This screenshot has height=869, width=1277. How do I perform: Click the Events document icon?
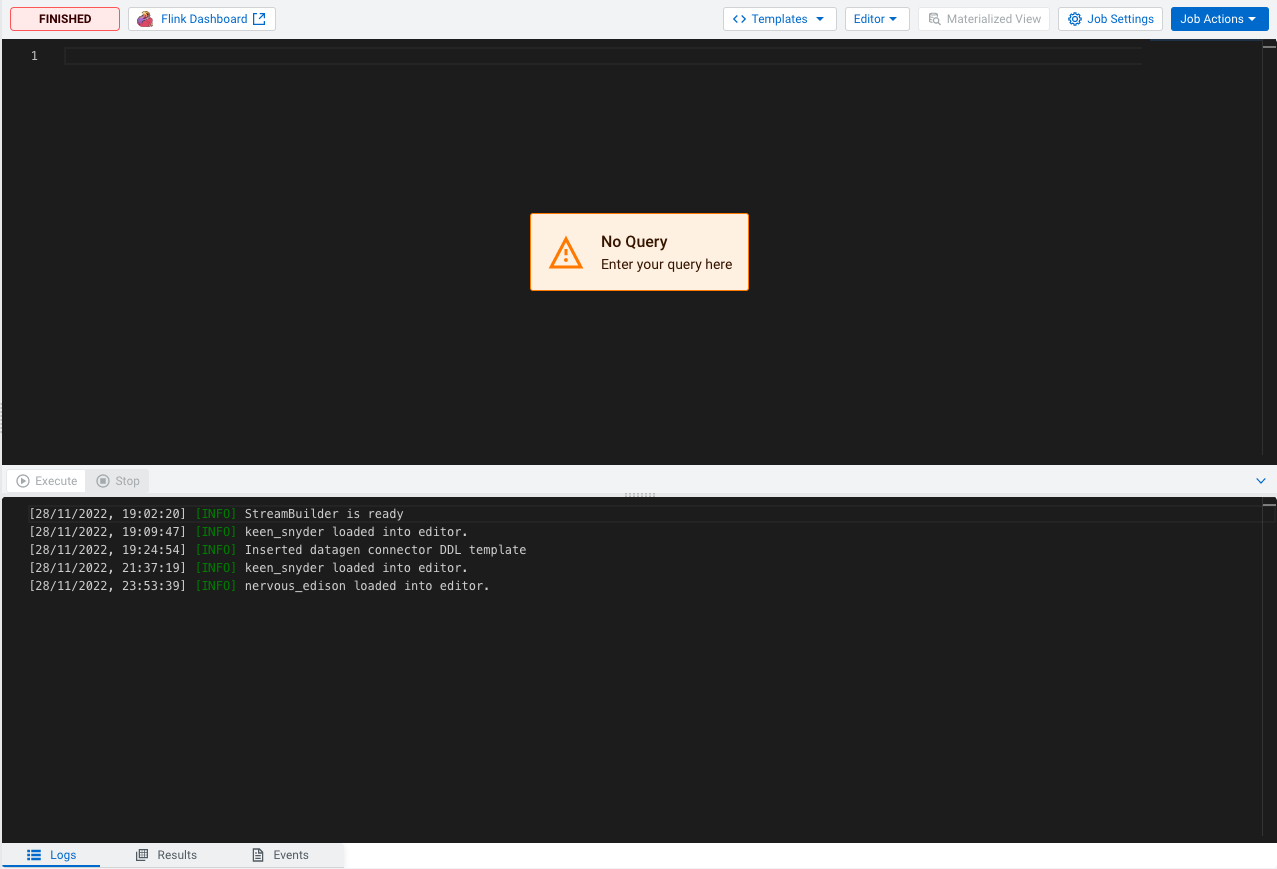[x=258, y=855]
